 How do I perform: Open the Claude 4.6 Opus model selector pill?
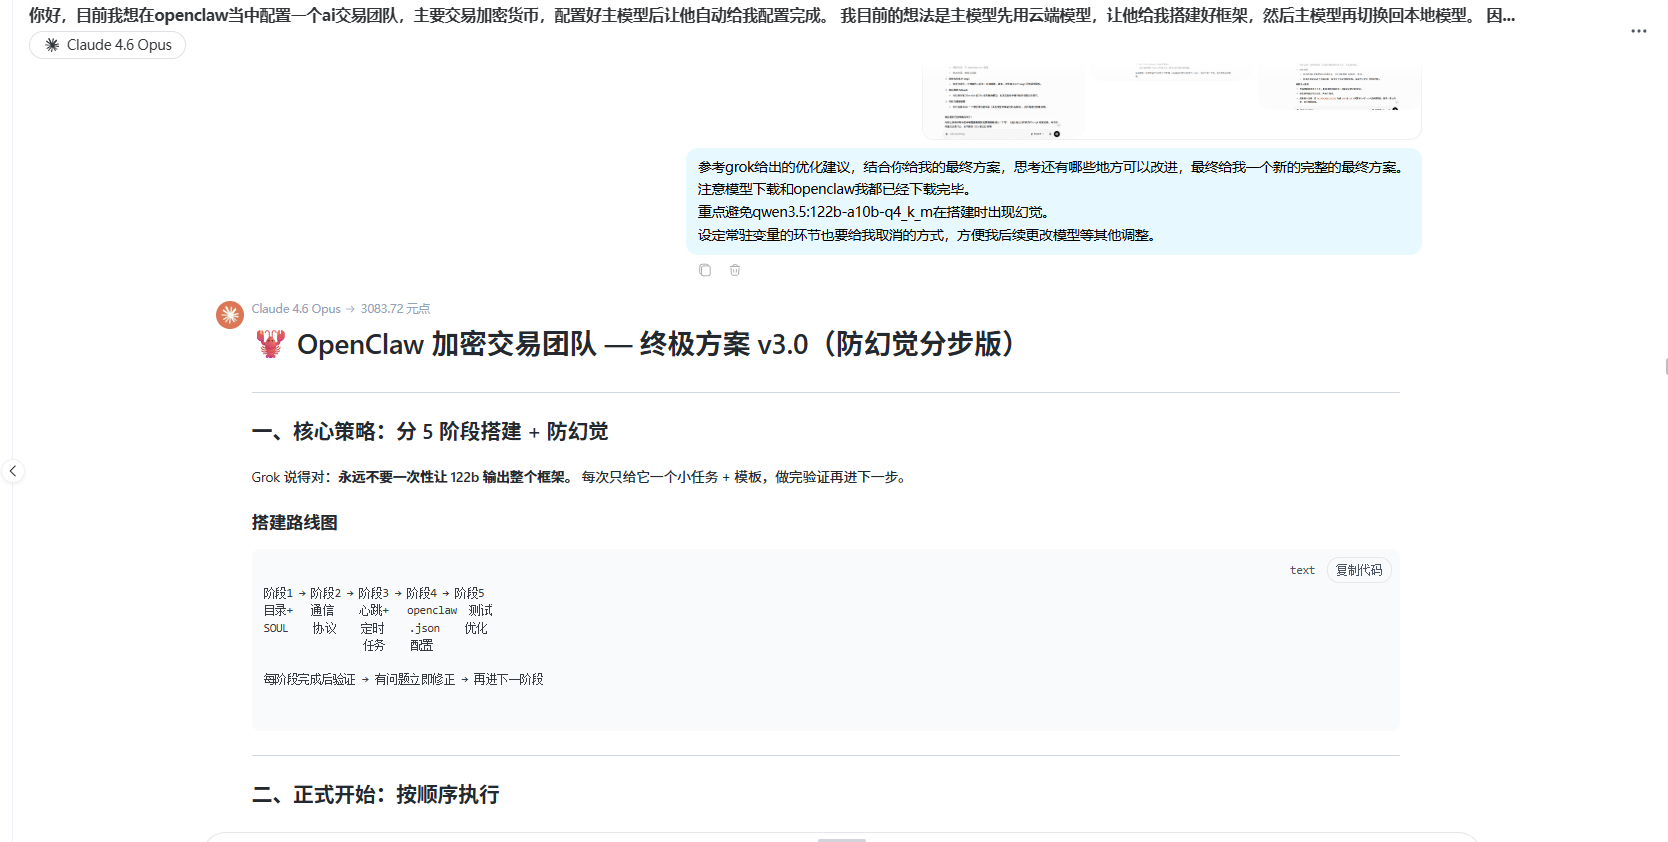(x=108, y=45)
